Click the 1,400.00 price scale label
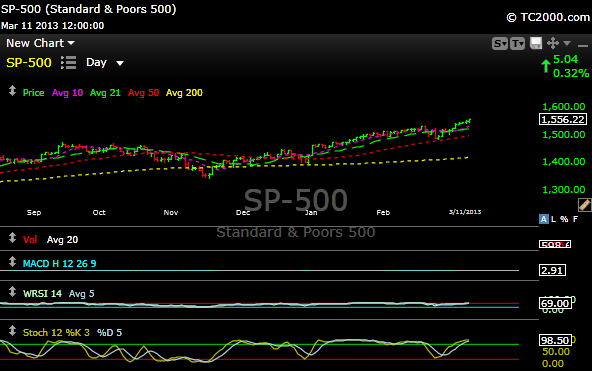The height and width of the screenshot is (371, 592). point(564,162)
